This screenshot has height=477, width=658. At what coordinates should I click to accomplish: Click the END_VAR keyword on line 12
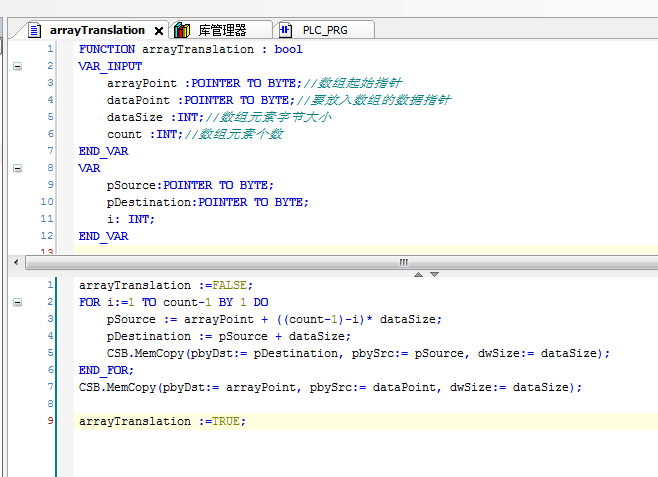104,237
